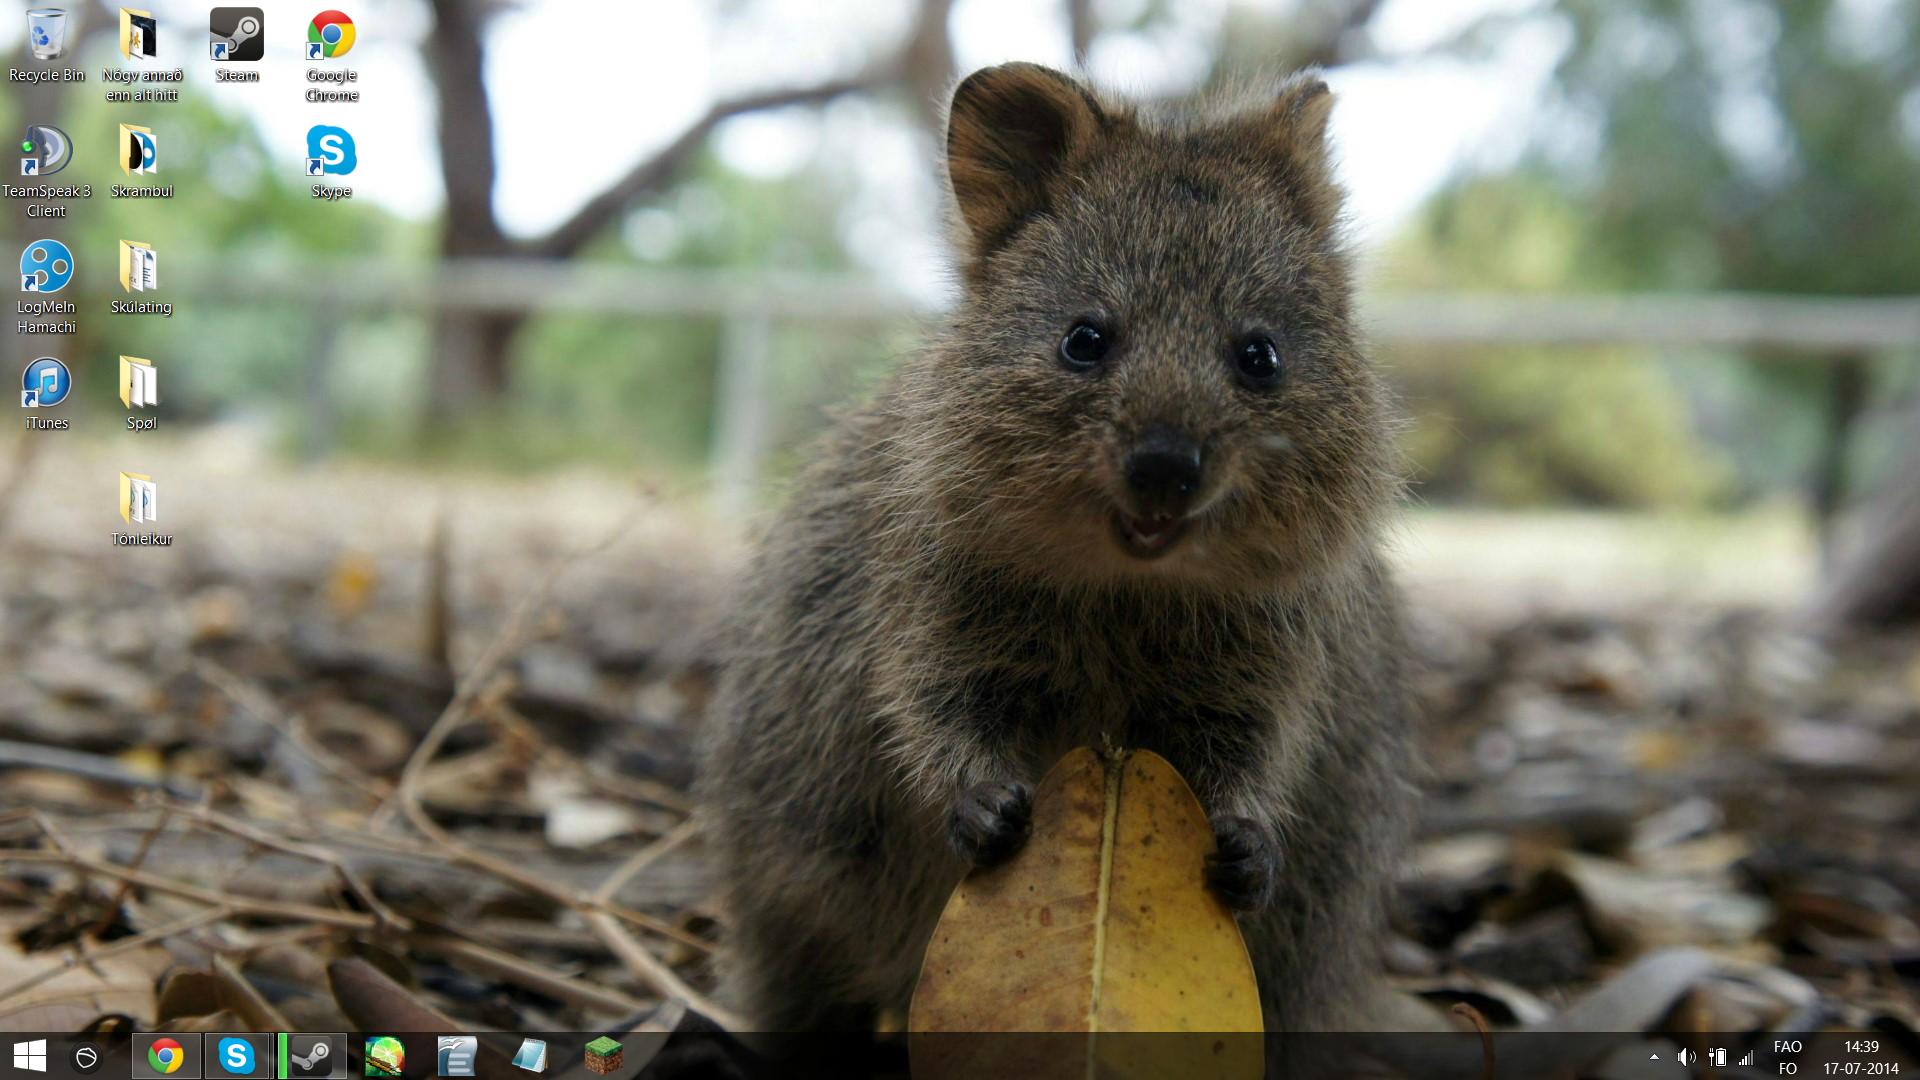Switch to Skype in the taskbar

coord(238,1056)
